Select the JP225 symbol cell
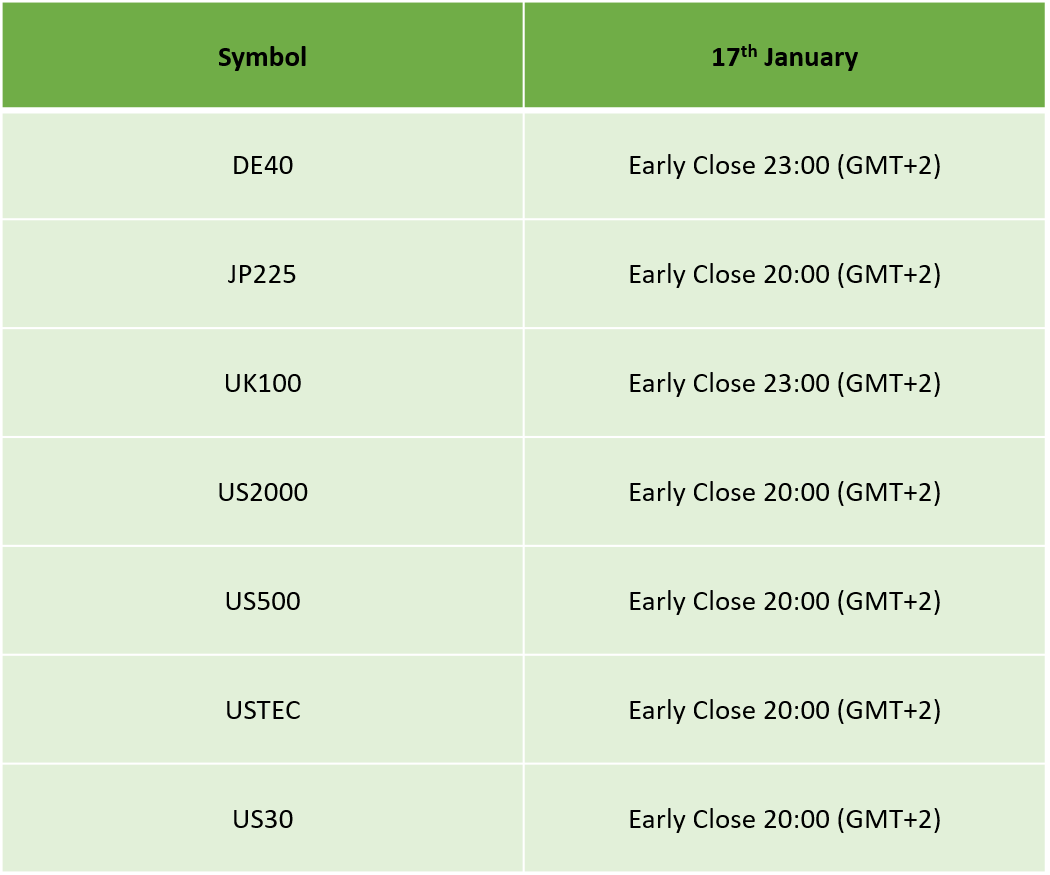Viewport: 1050px width, 875px height. click(262, 274)
